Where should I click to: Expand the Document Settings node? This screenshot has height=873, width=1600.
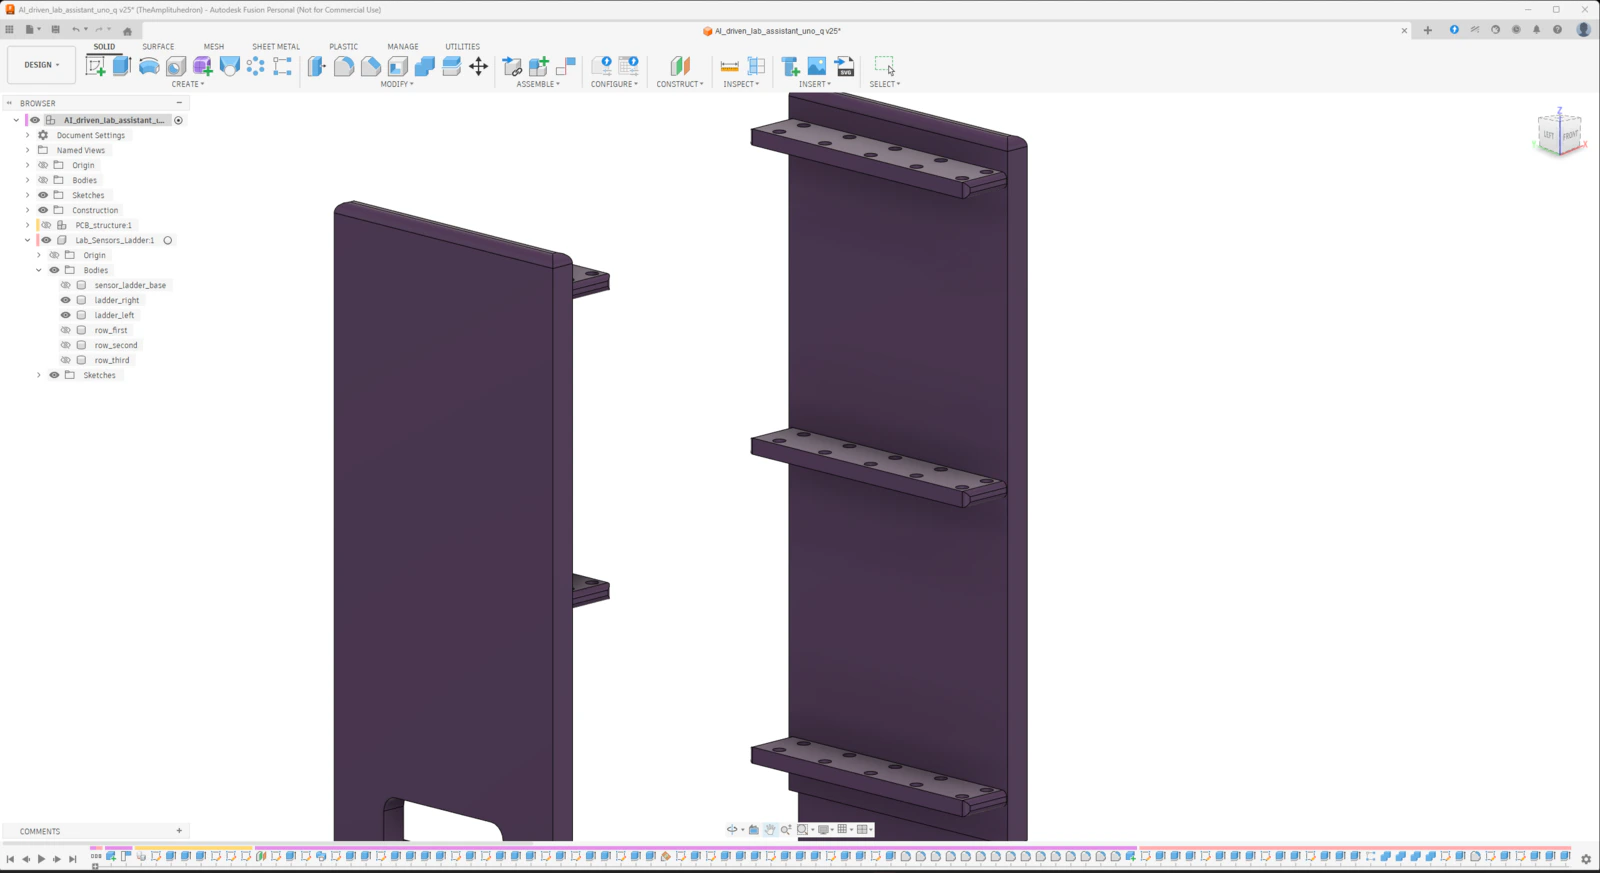coord(28,135)
